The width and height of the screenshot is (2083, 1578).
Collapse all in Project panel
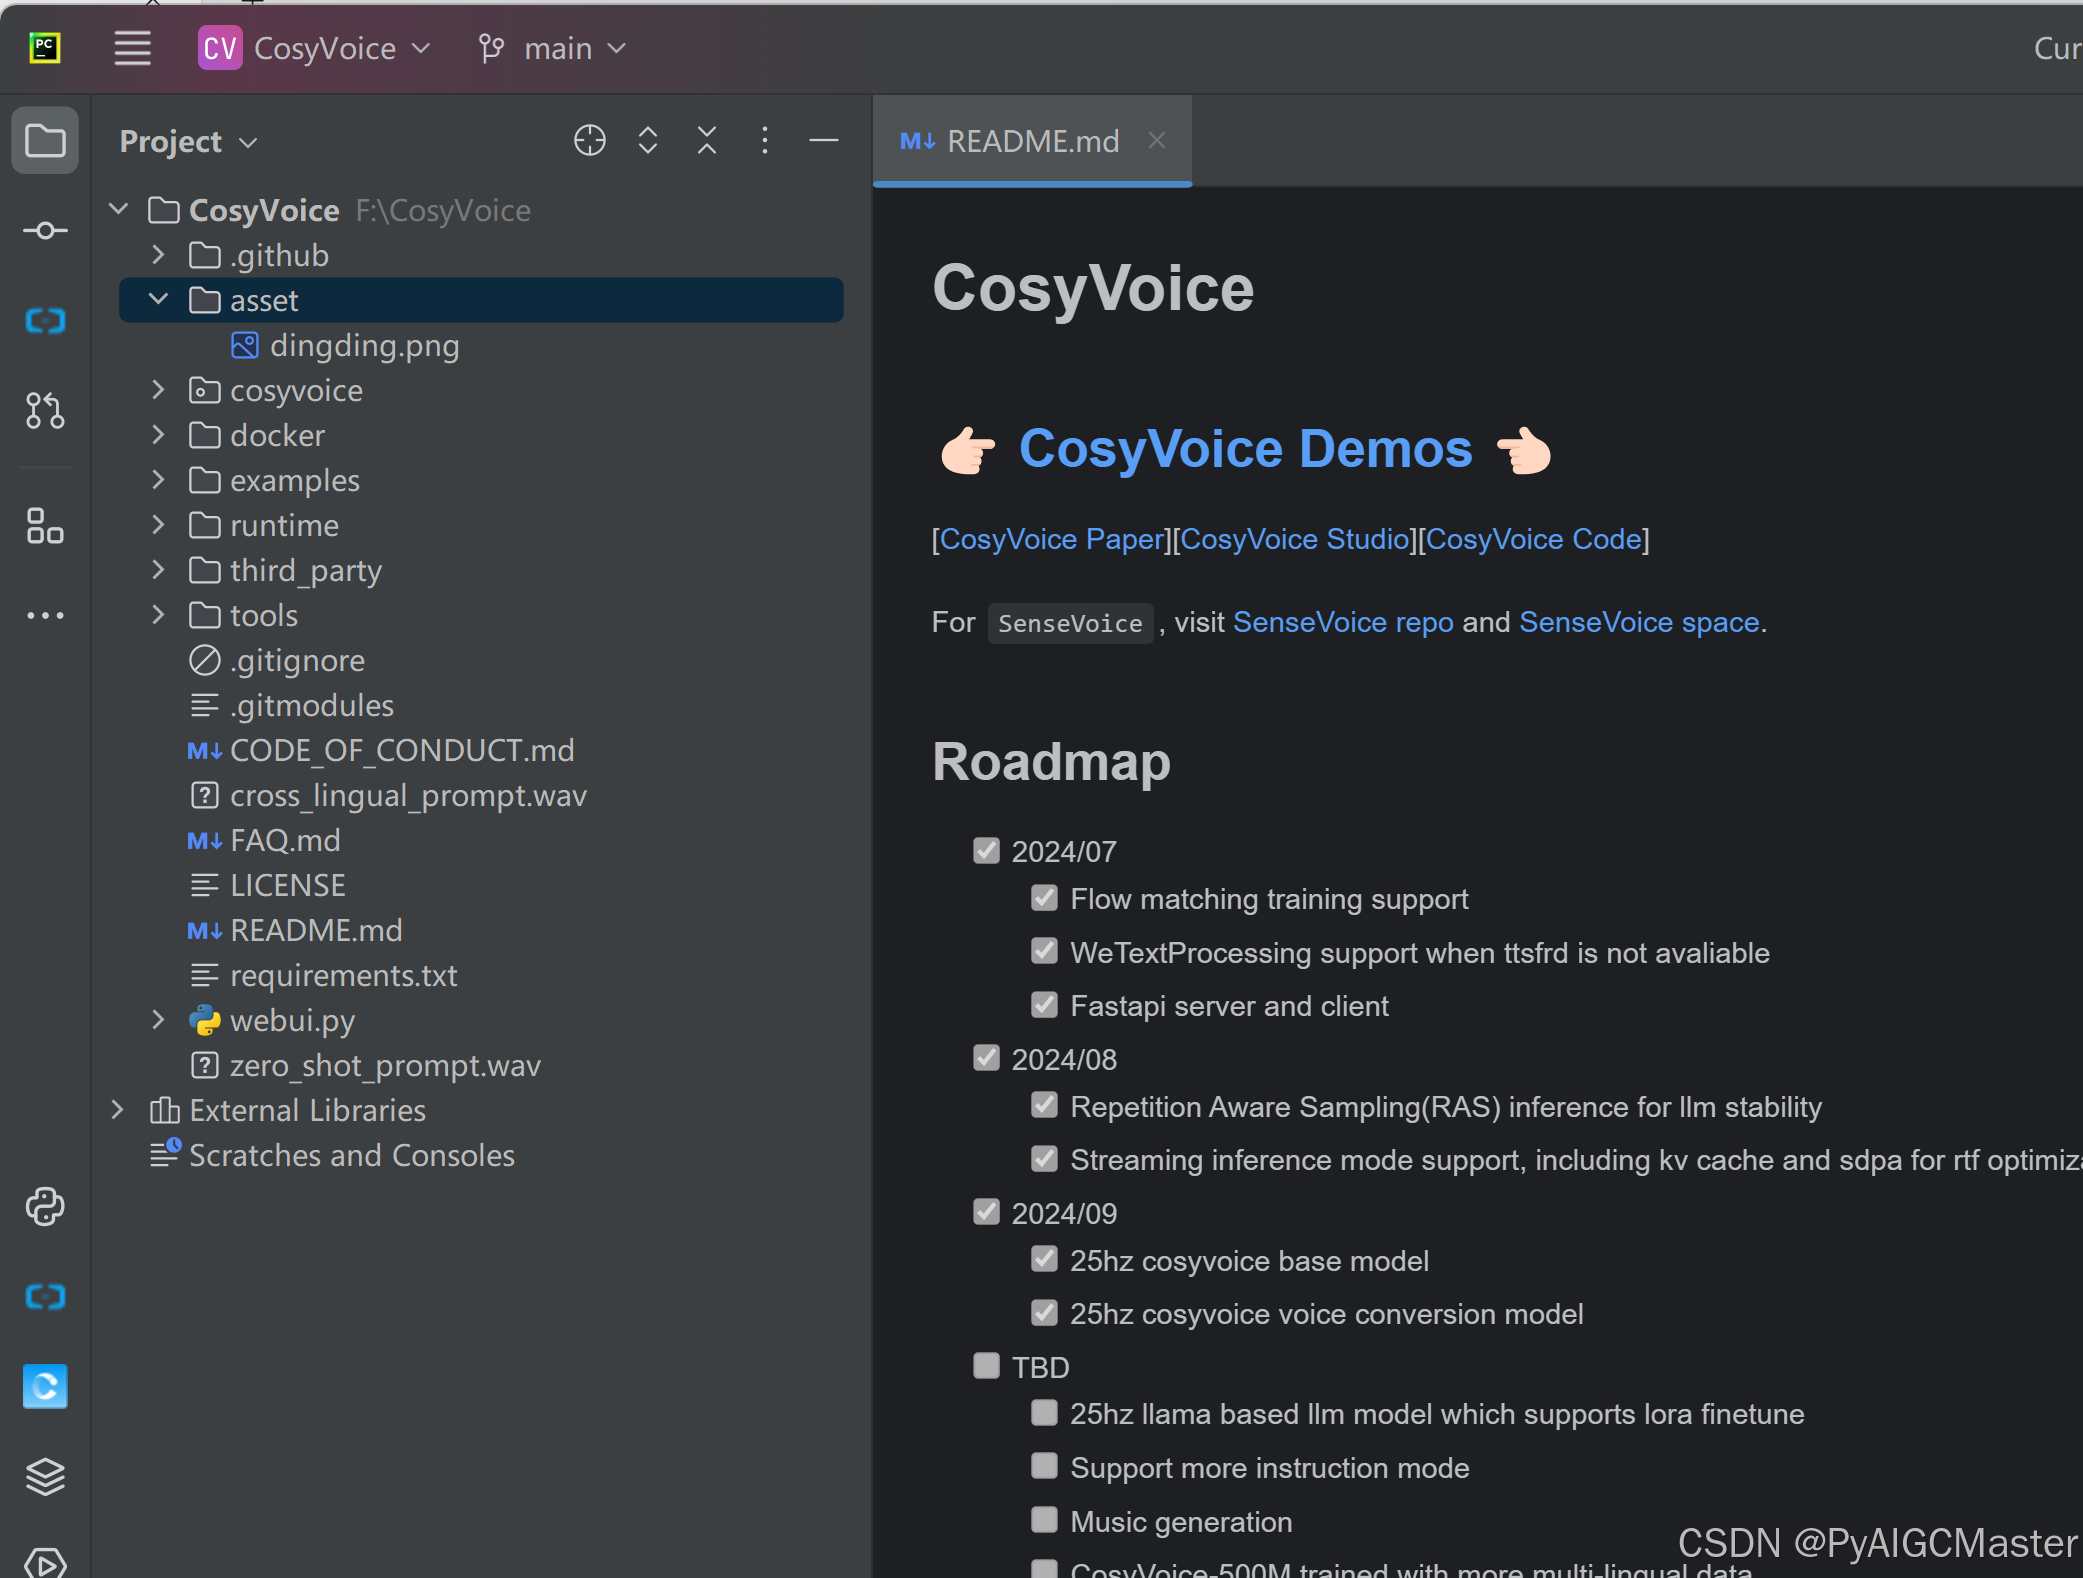[x=707, y=141]
